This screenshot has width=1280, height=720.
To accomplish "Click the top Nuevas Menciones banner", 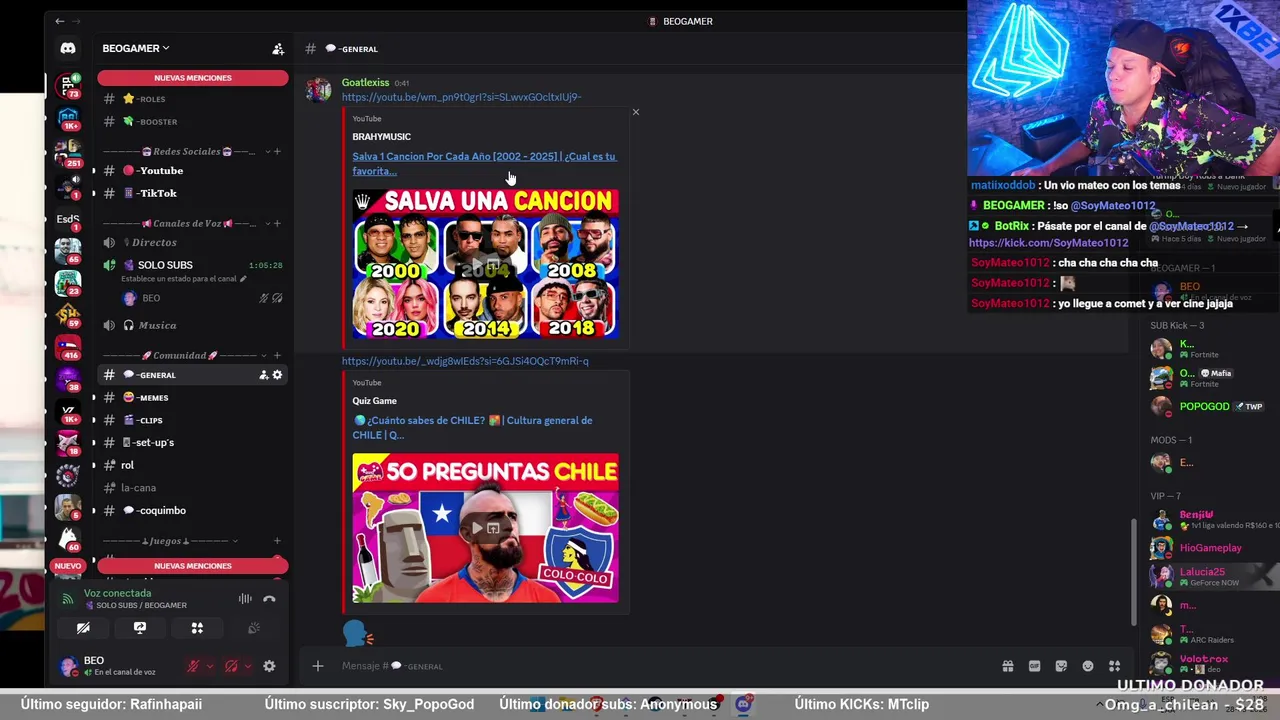I will point(192,78).
